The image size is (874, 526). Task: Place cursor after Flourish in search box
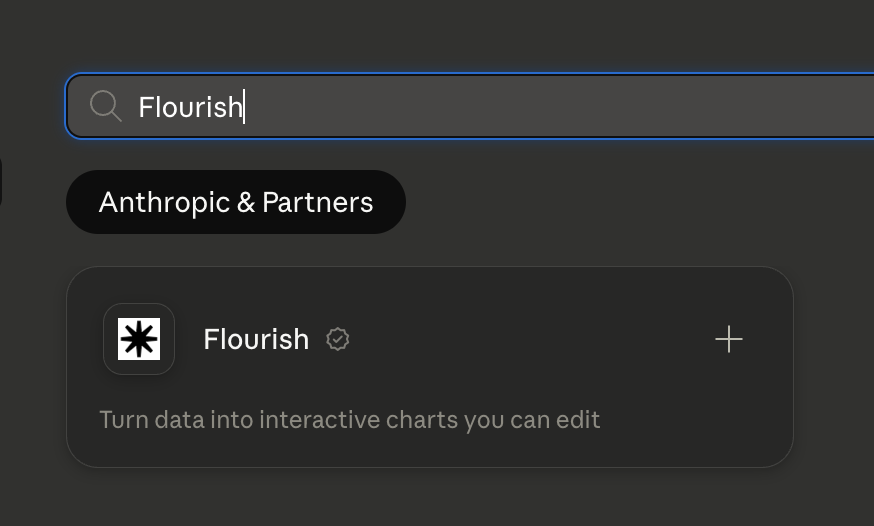tap(244, 106)
